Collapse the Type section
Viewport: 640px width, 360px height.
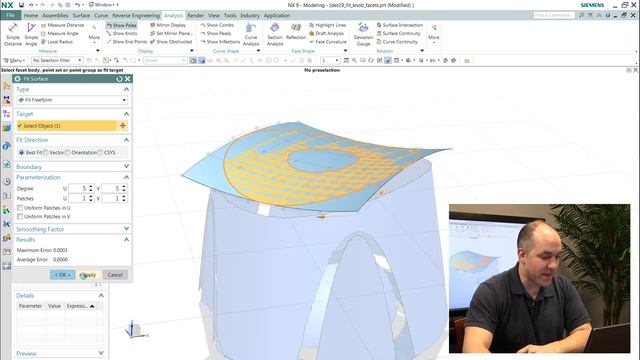tap(126, 89)
